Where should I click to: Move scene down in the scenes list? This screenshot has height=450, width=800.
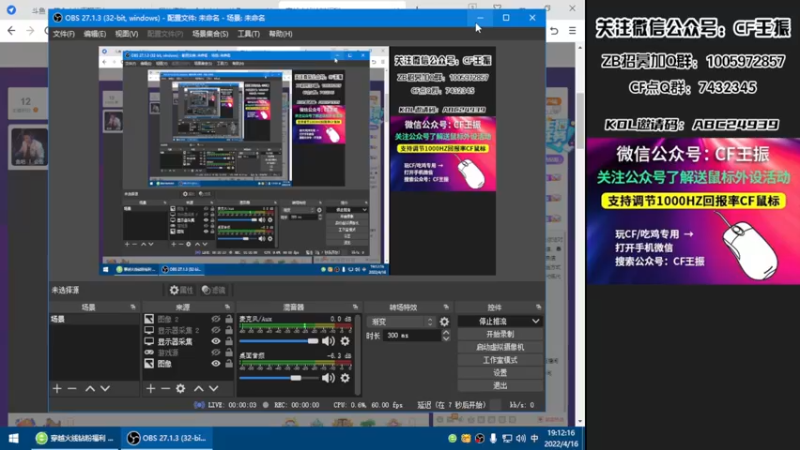105,389
